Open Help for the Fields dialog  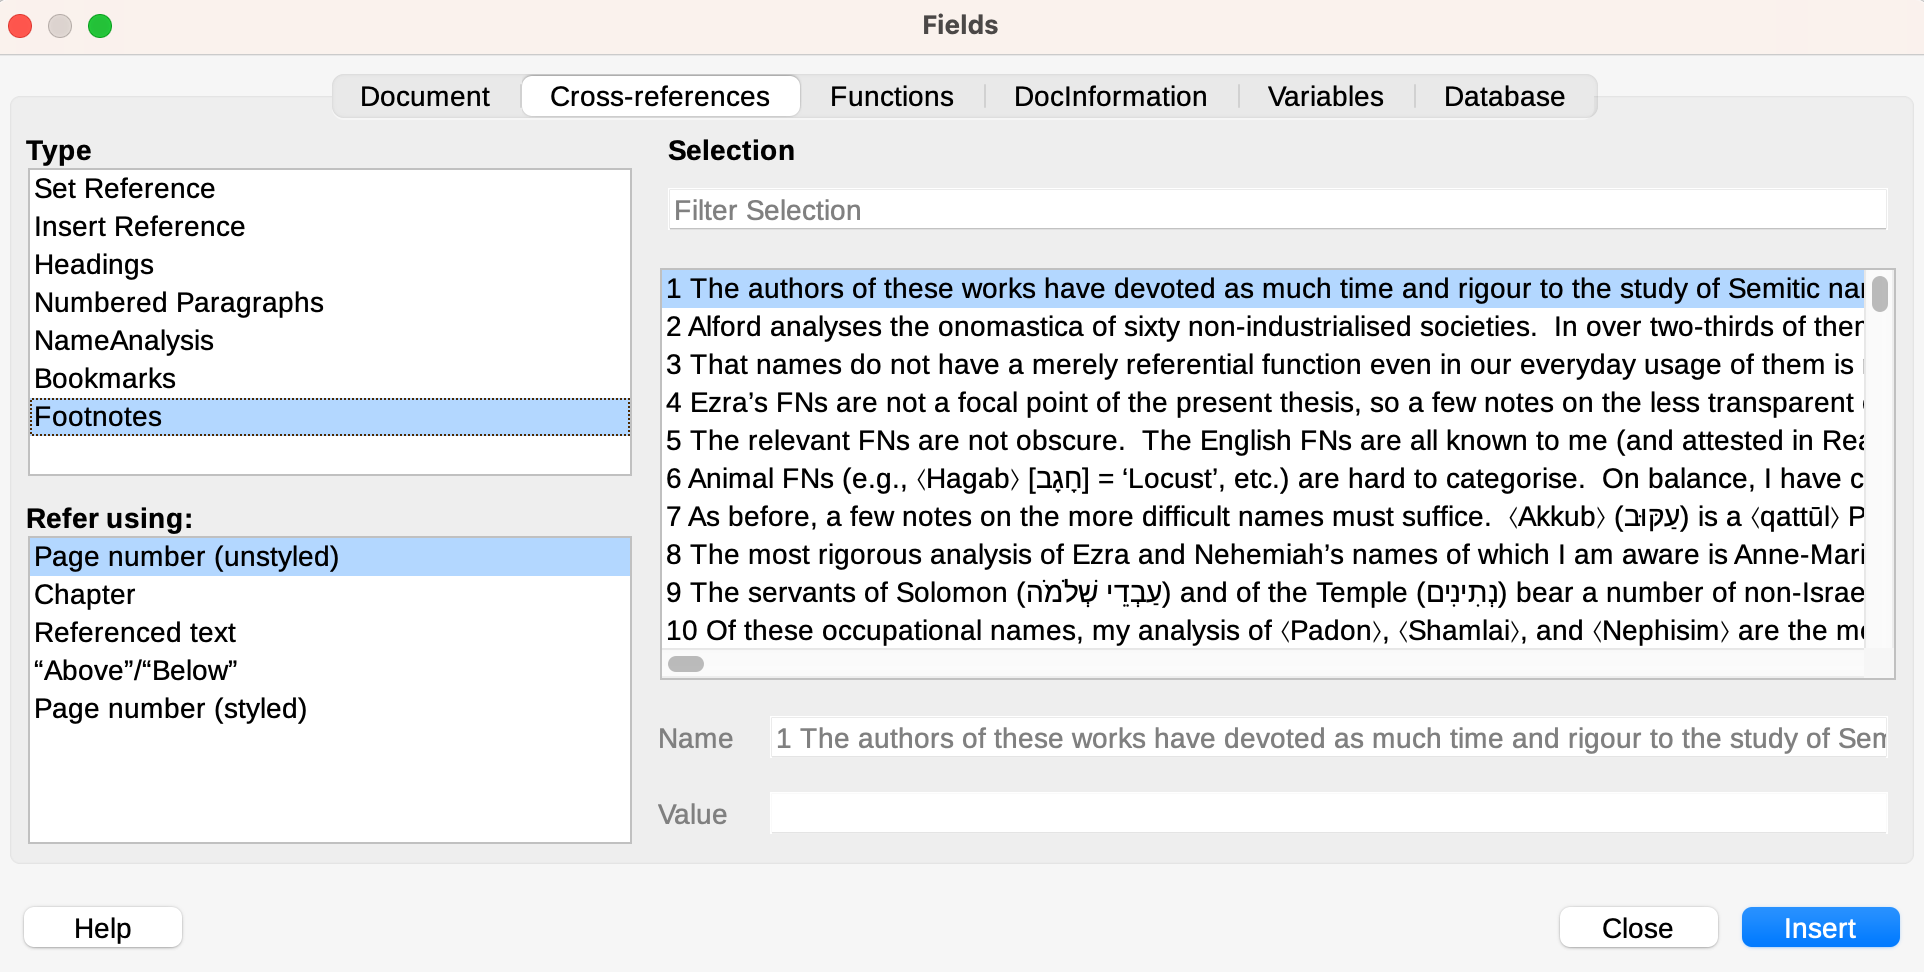[x=101, y=927]
